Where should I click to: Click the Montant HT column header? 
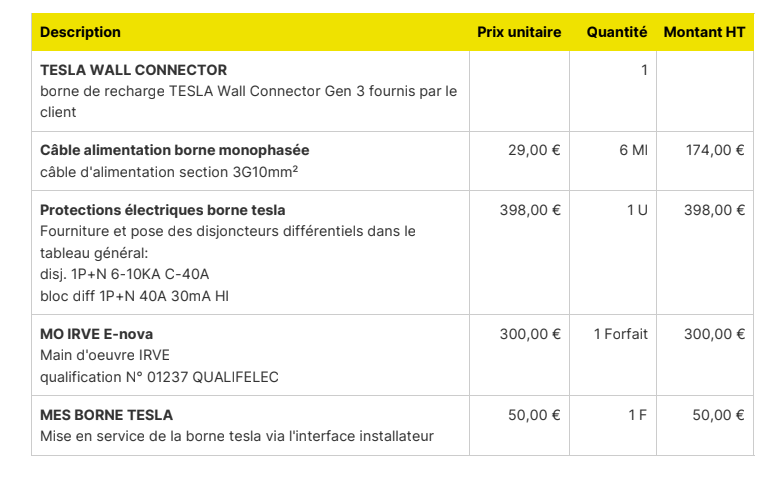pyautogui.click(x=704, y=32)
